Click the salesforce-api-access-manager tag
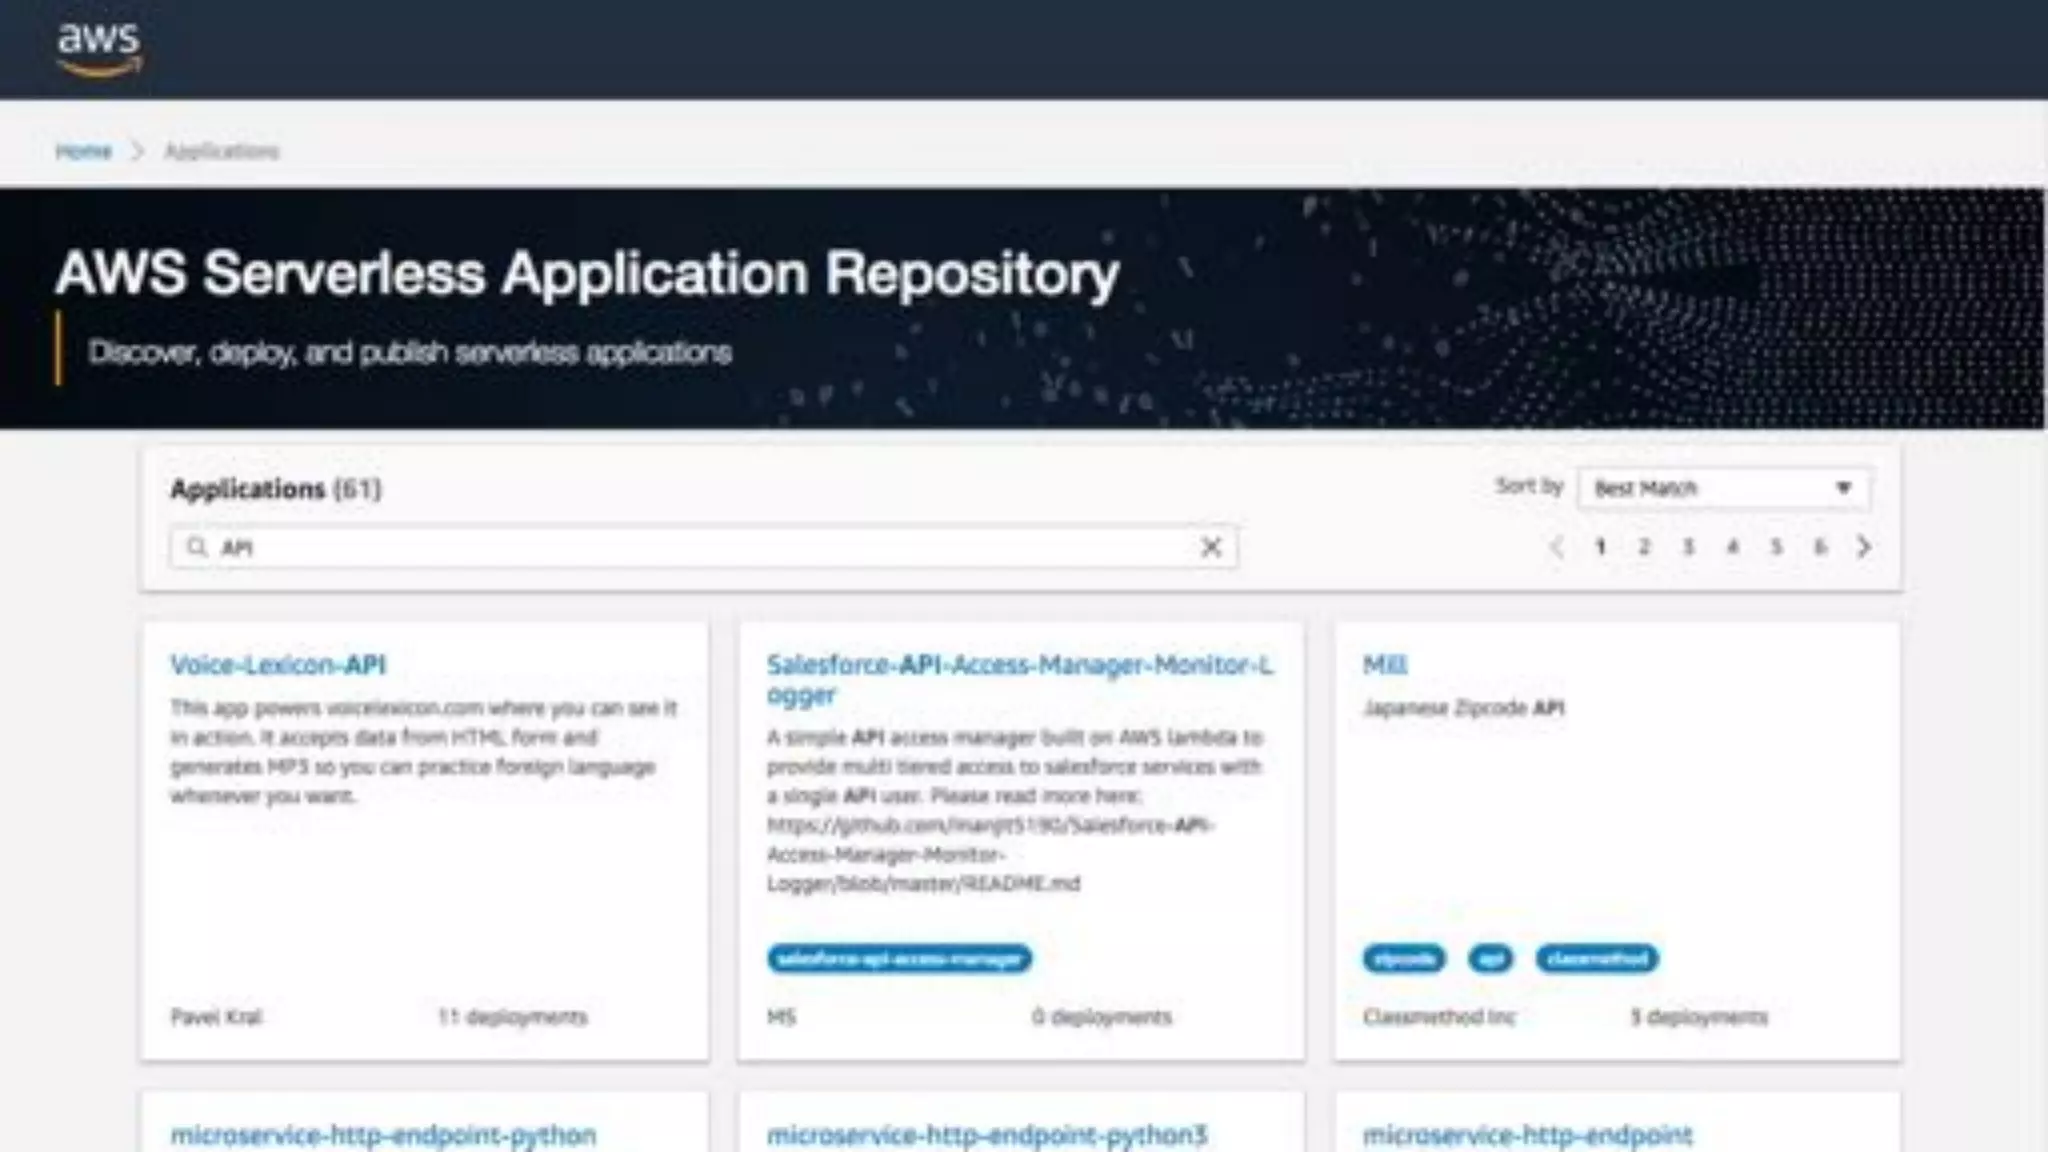2048x1152 pixels. pos(899,959)
